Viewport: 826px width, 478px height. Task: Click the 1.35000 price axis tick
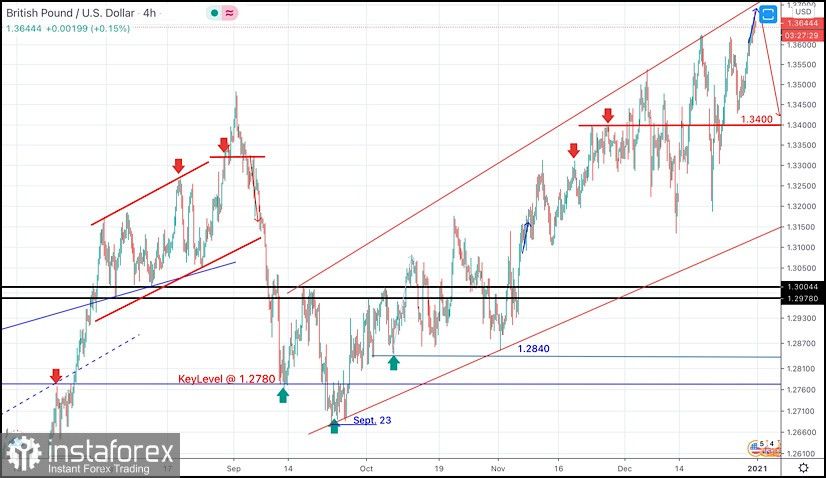802,84
